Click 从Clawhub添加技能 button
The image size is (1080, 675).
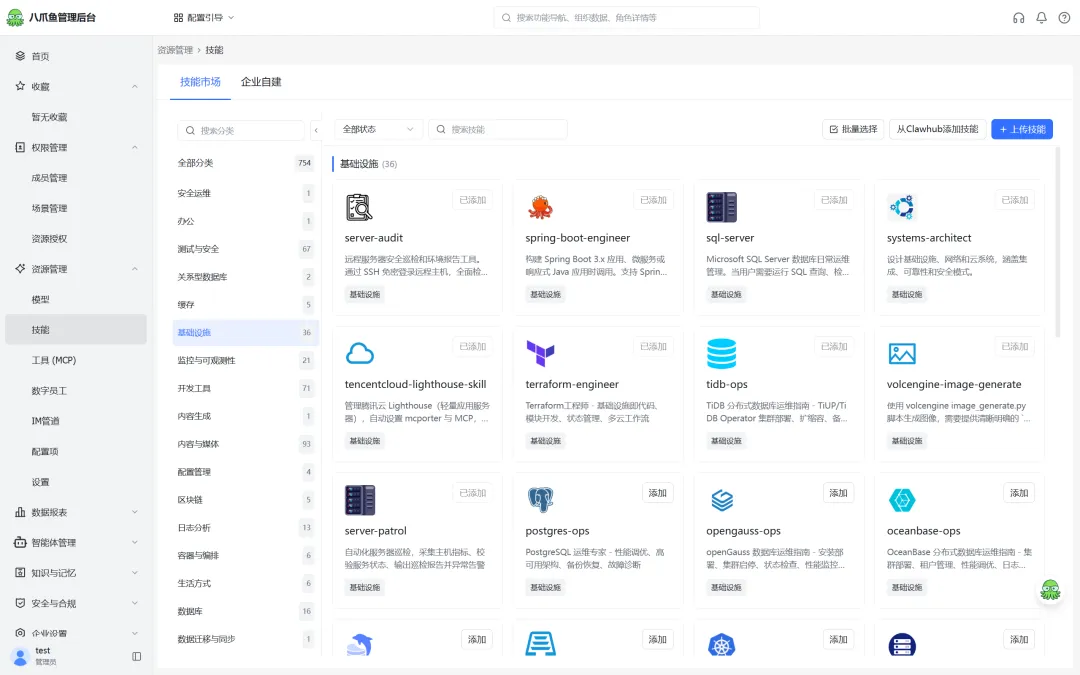[937, 129]
